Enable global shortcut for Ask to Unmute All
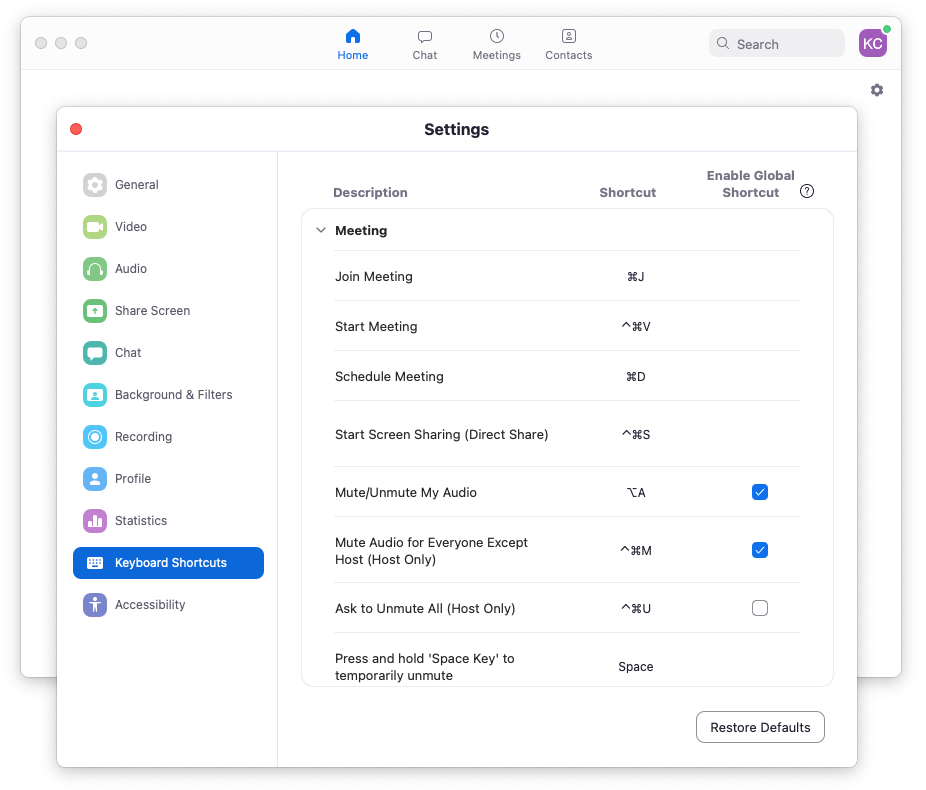This screenshot has width=926, height=790. pos(760,608)
